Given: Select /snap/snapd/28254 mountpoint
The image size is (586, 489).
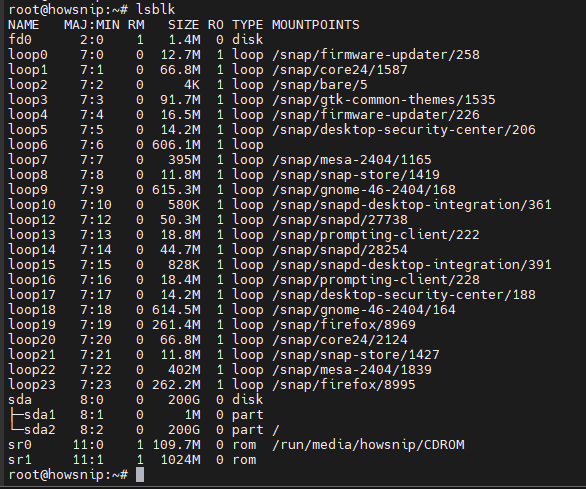Looking at the screenshot, I should pyautogui.click(x=339, y=250).
